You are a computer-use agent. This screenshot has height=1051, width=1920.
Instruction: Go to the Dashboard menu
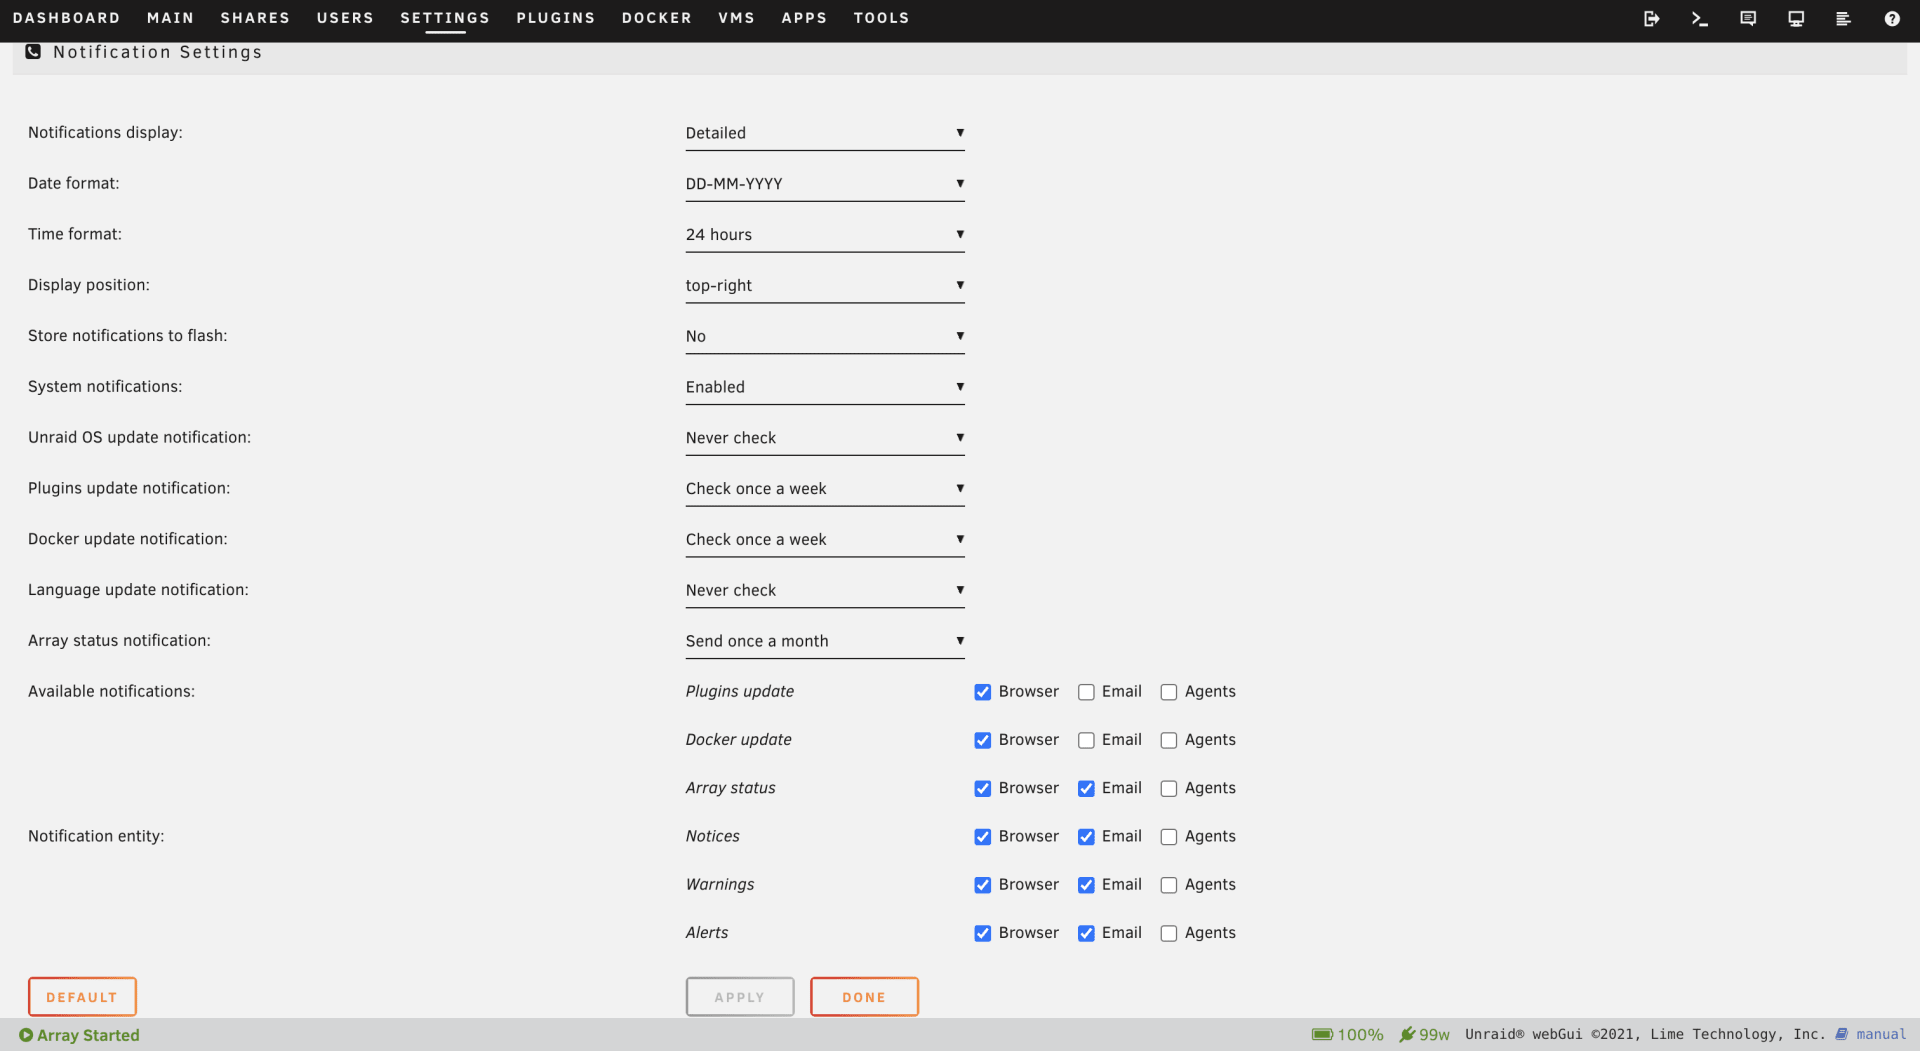coord(66,18)
